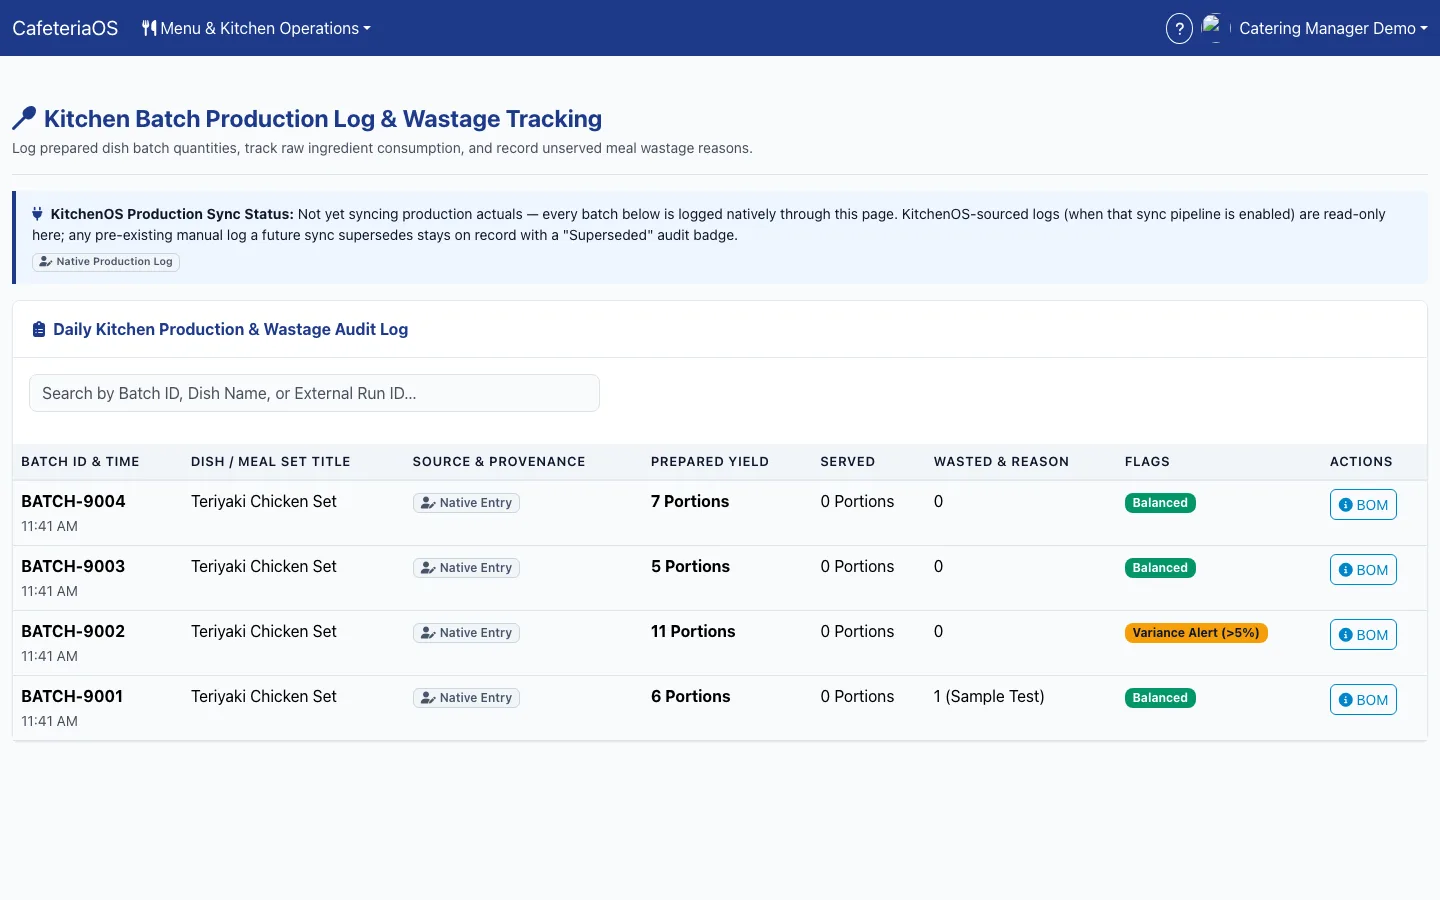This screenshot has width=1440, height=900.
Task: Click Teriyaki Chicken Set in BATCH-9002 row
Action: [264, 632]
